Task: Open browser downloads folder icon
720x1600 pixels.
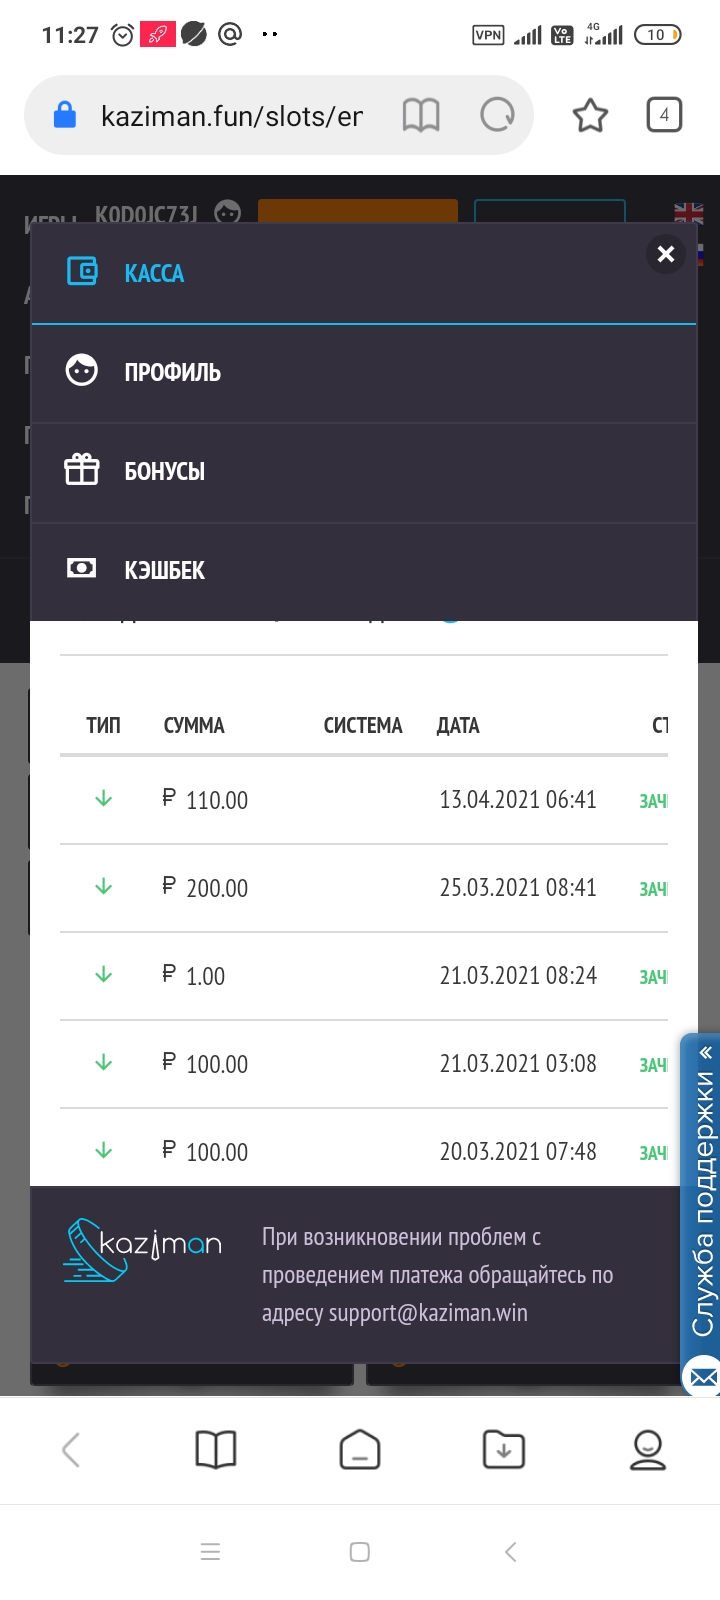Action: [x=504, y=1449]
